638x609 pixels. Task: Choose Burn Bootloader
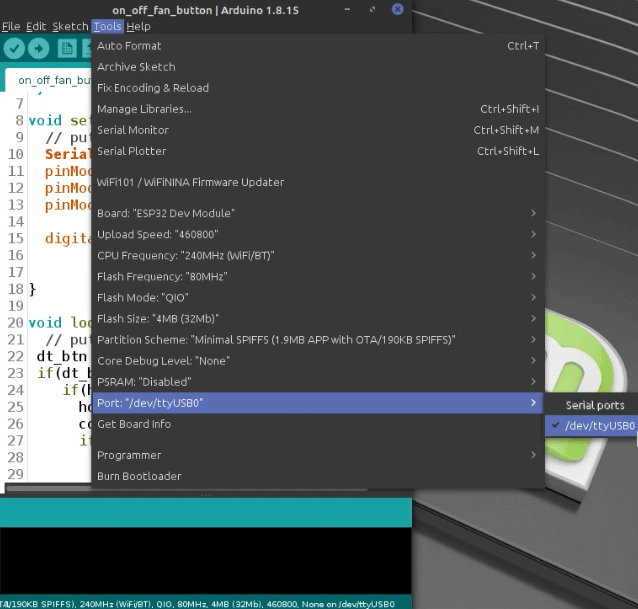click(x=318, y=476)
